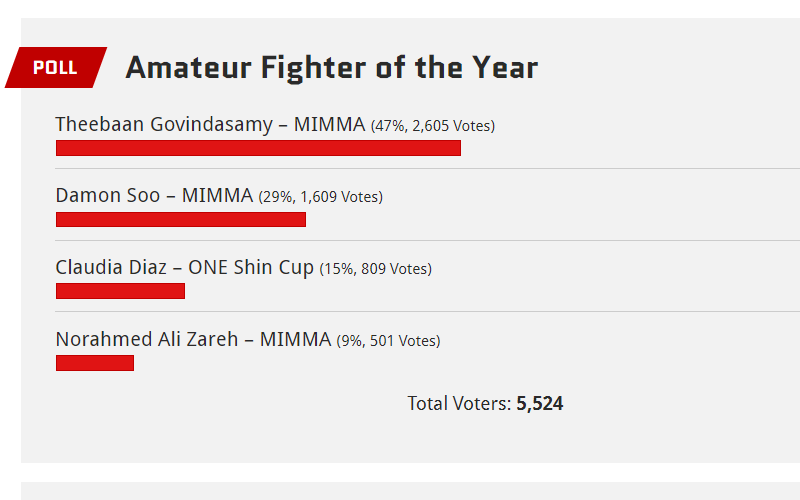Viewport: 800px width, 500px height.
Task: Click the red POLL badge
Action: tap(56, 67)
